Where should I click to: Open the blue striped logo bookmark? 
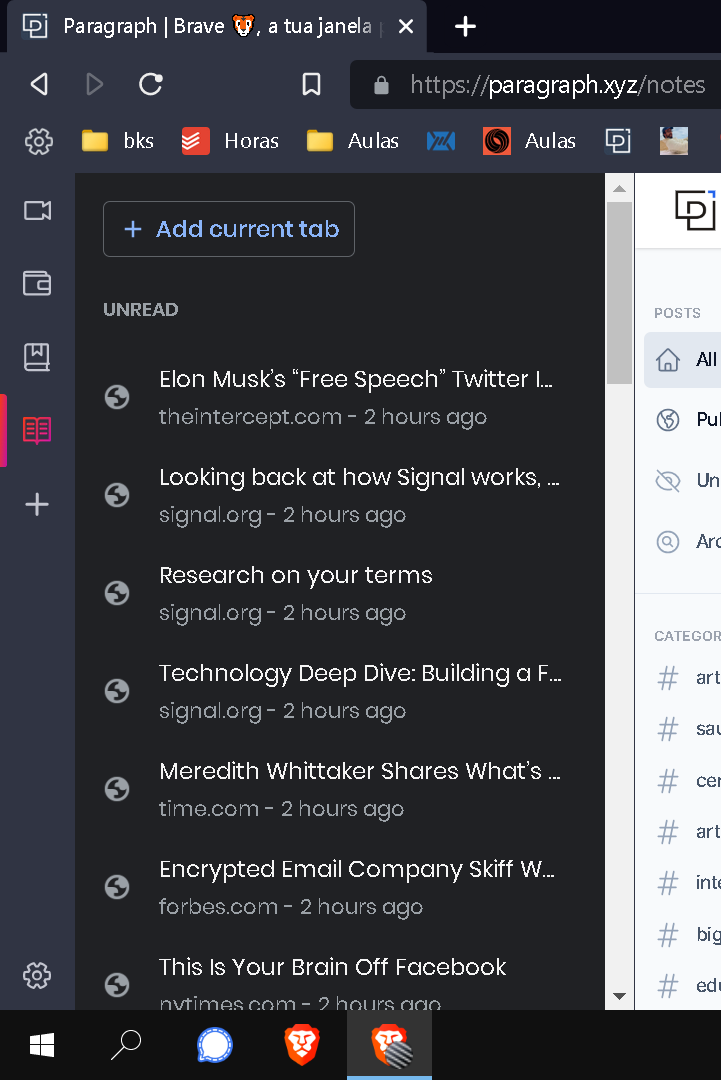point(441,141)
